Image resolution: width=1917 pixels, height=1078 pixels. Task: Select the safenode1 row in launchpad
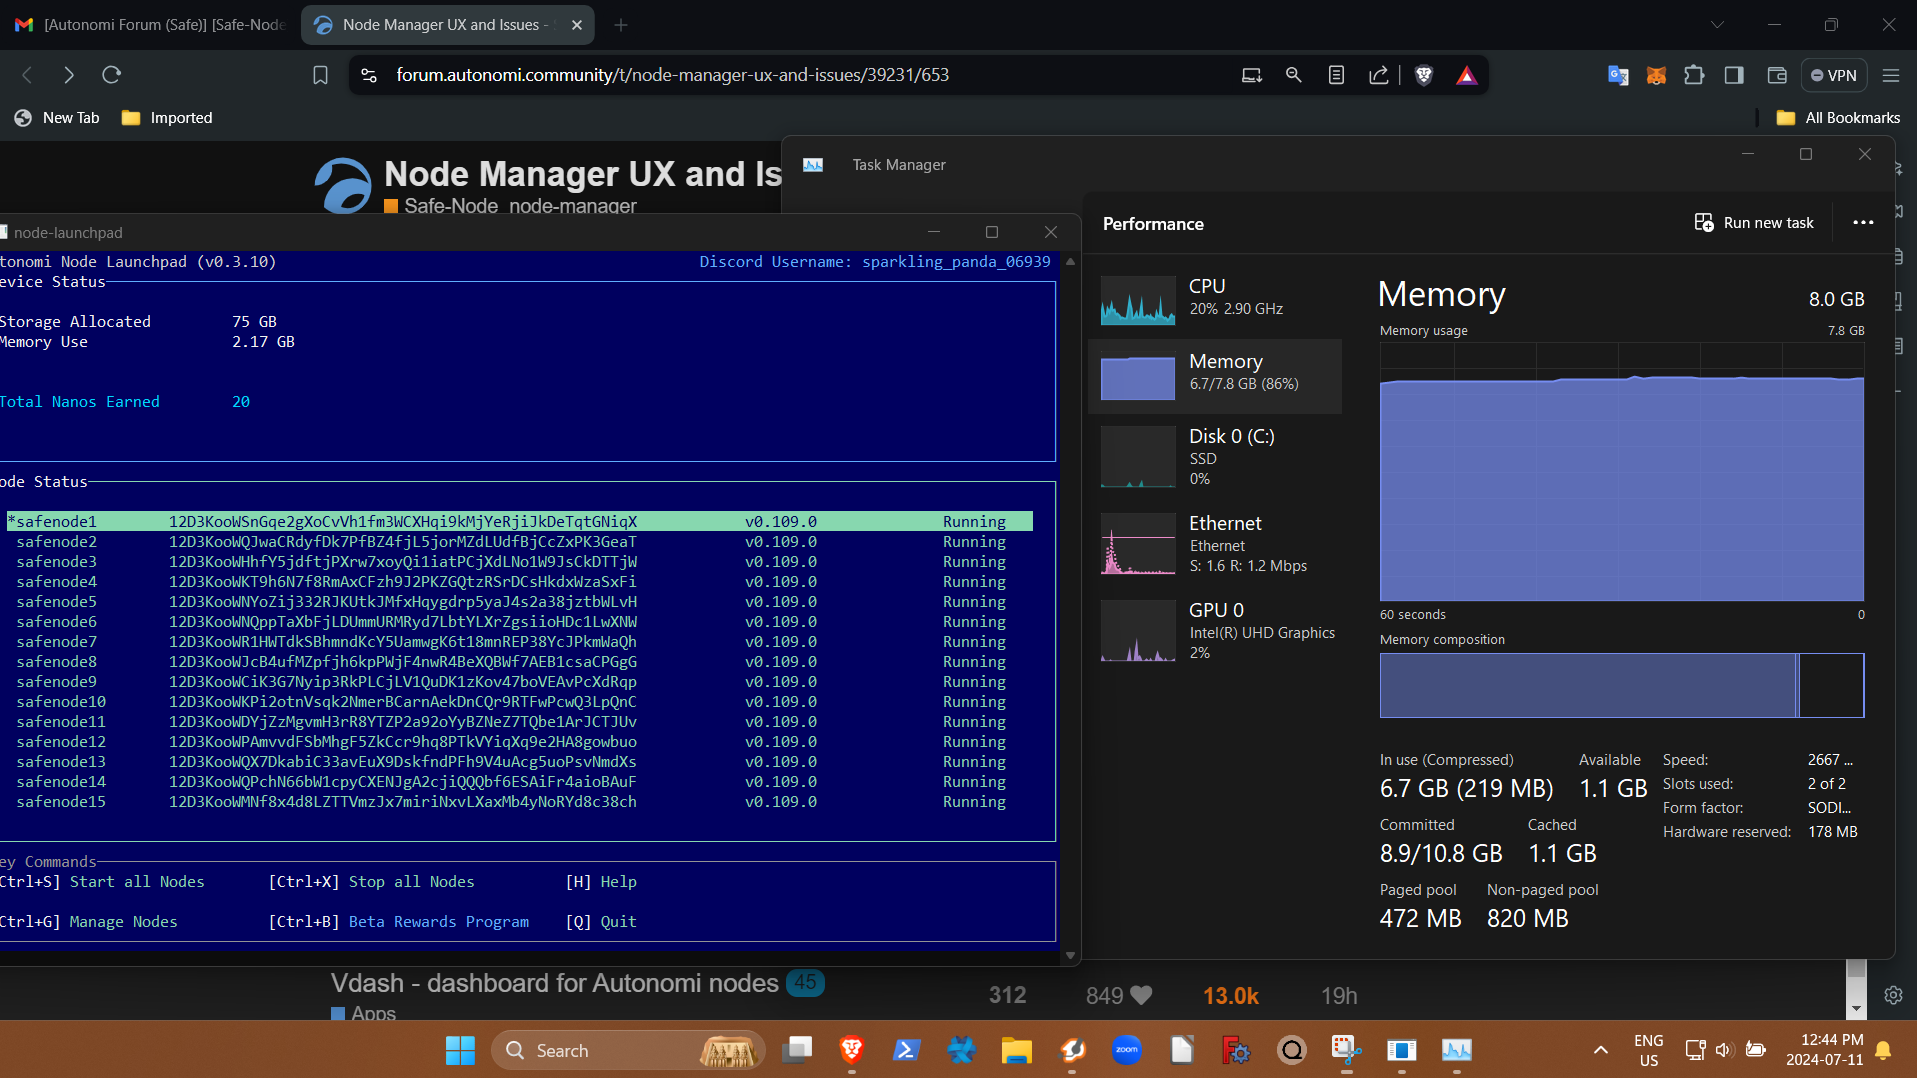[x=520, y=521]
